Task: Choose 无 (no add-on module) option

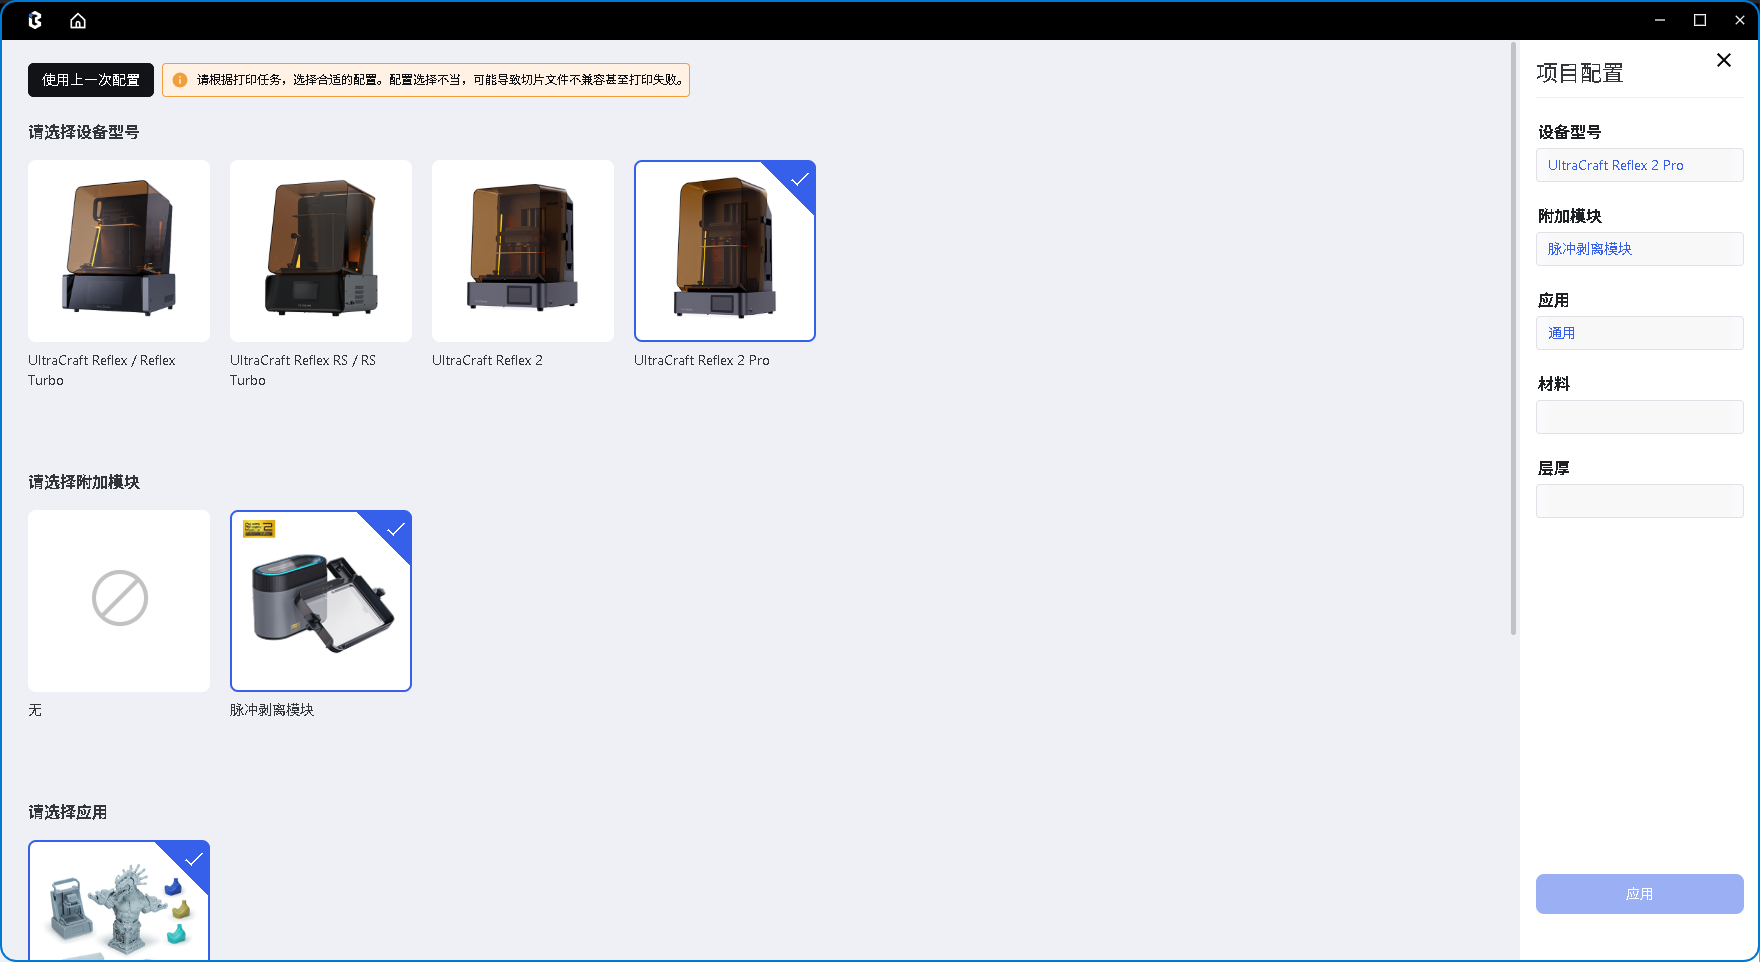Action: coord(119,601)
